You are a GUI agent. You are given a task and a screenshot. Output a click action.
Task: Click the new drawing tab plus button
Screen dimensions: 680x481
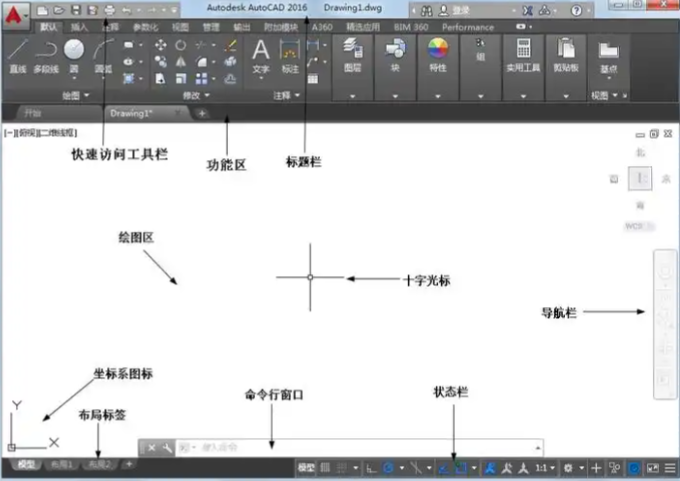pos(202,114)
